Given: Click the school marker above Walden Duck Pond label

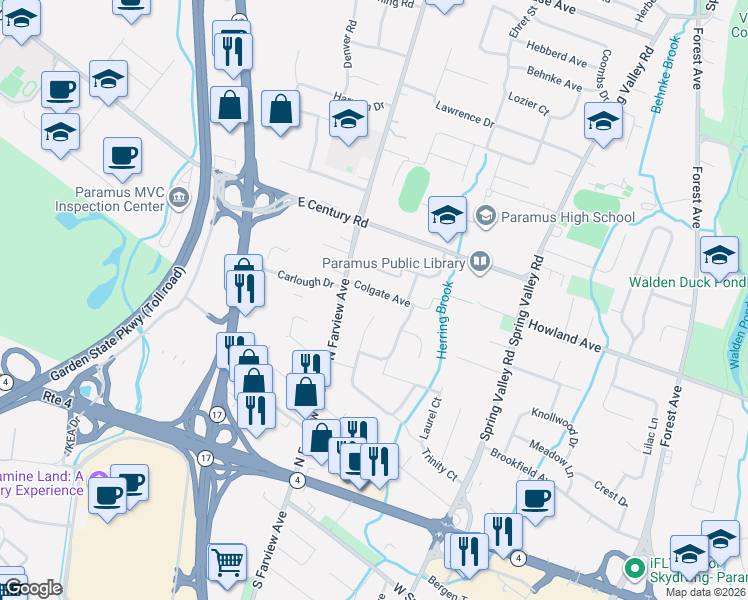Looking at the screenshot, I should coord(719,256).
